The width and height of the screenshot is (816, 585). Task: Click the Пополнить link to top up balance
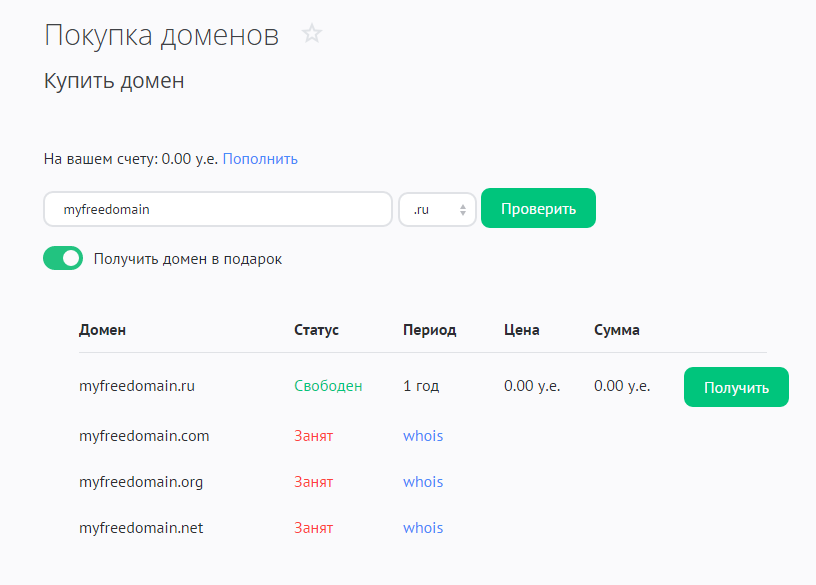tap(260, 159)
